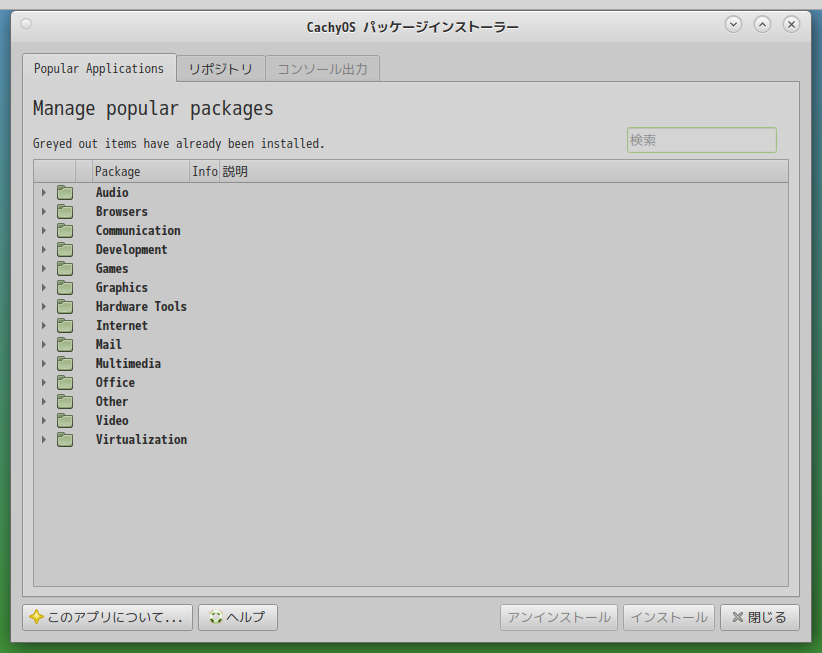Open このアプリについて... about dialog
The image size is (822, 653).
[x=107, y=617]
